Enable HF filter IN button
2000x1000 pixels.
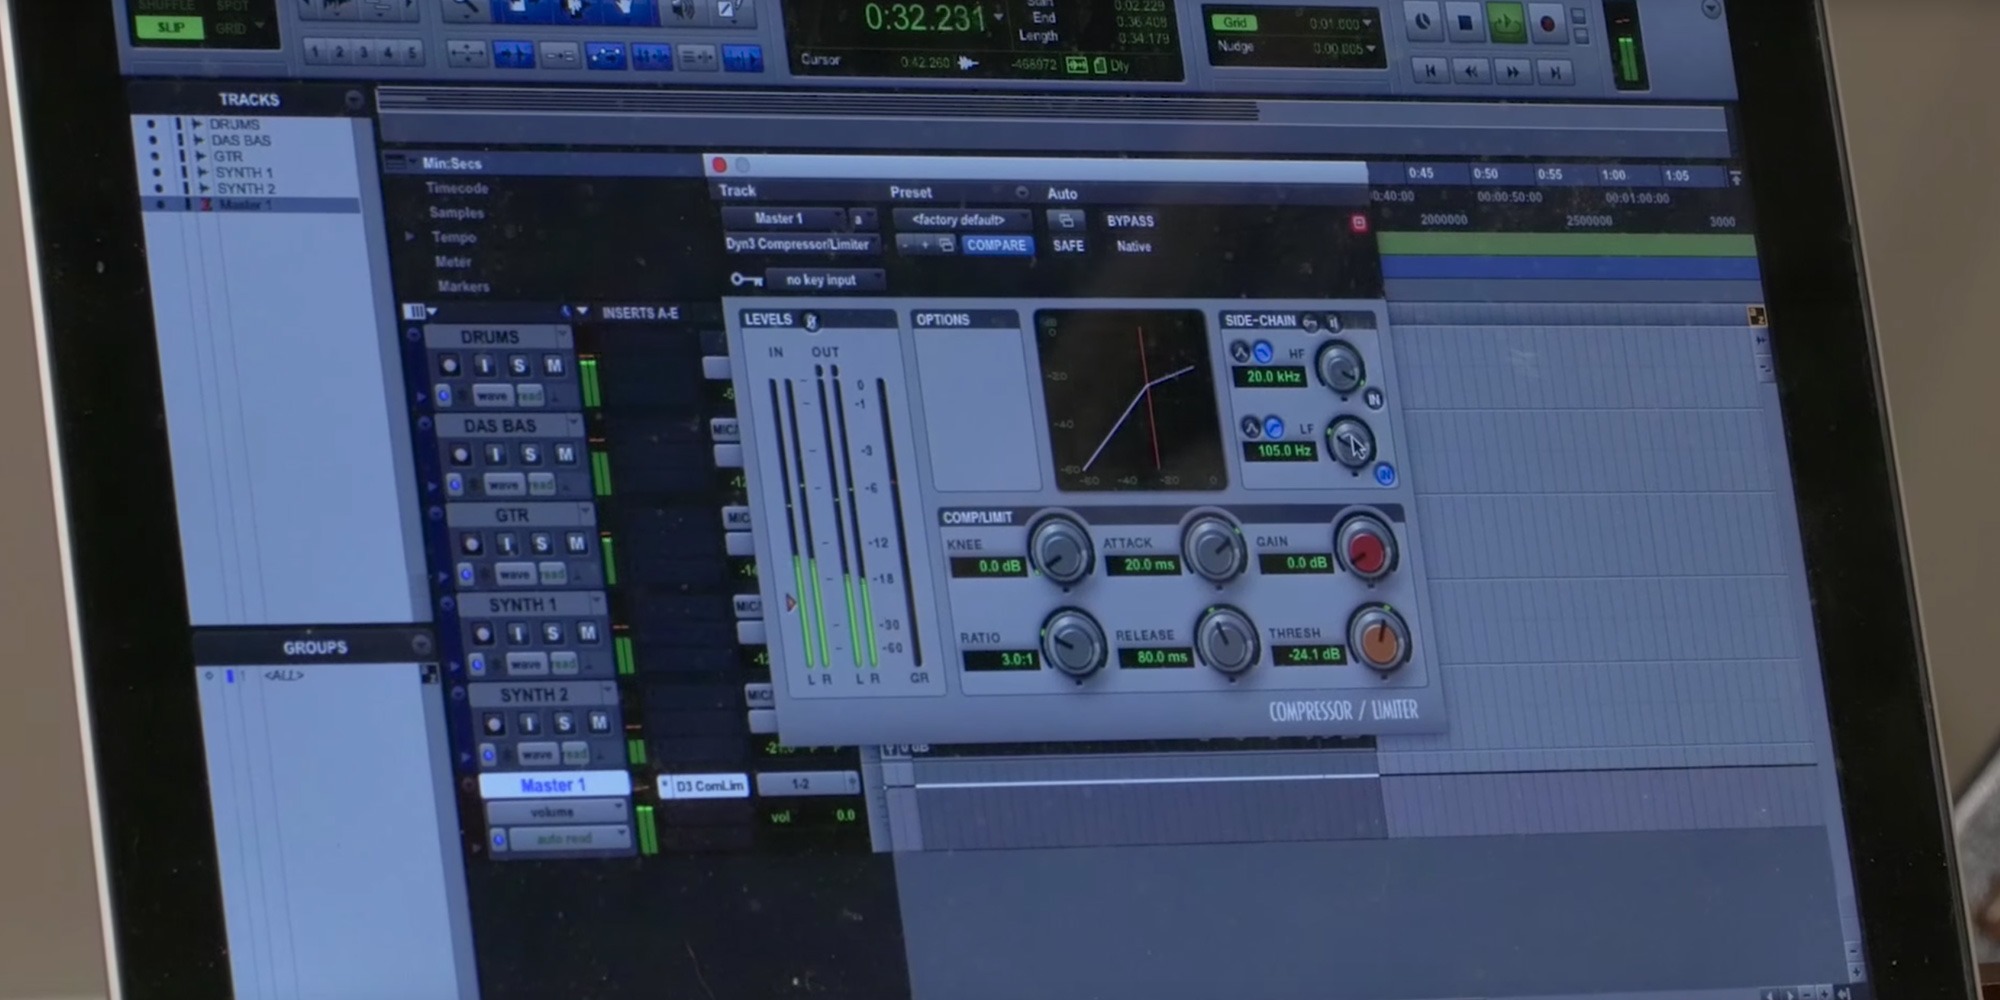(x=1373, y=399)
